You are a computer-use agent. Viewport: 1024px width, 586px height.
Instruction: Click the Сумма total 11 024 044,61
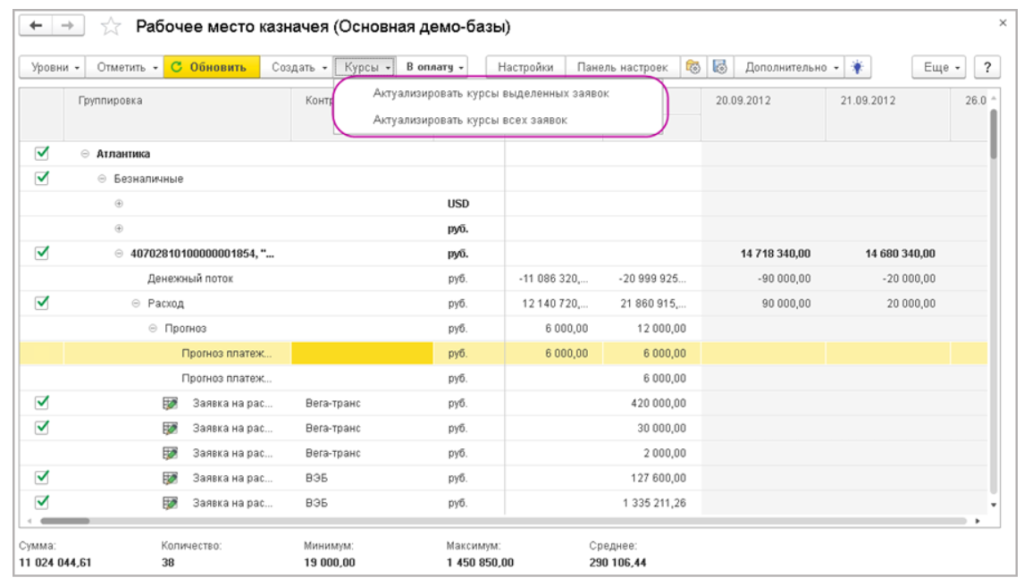coord(55,562)
